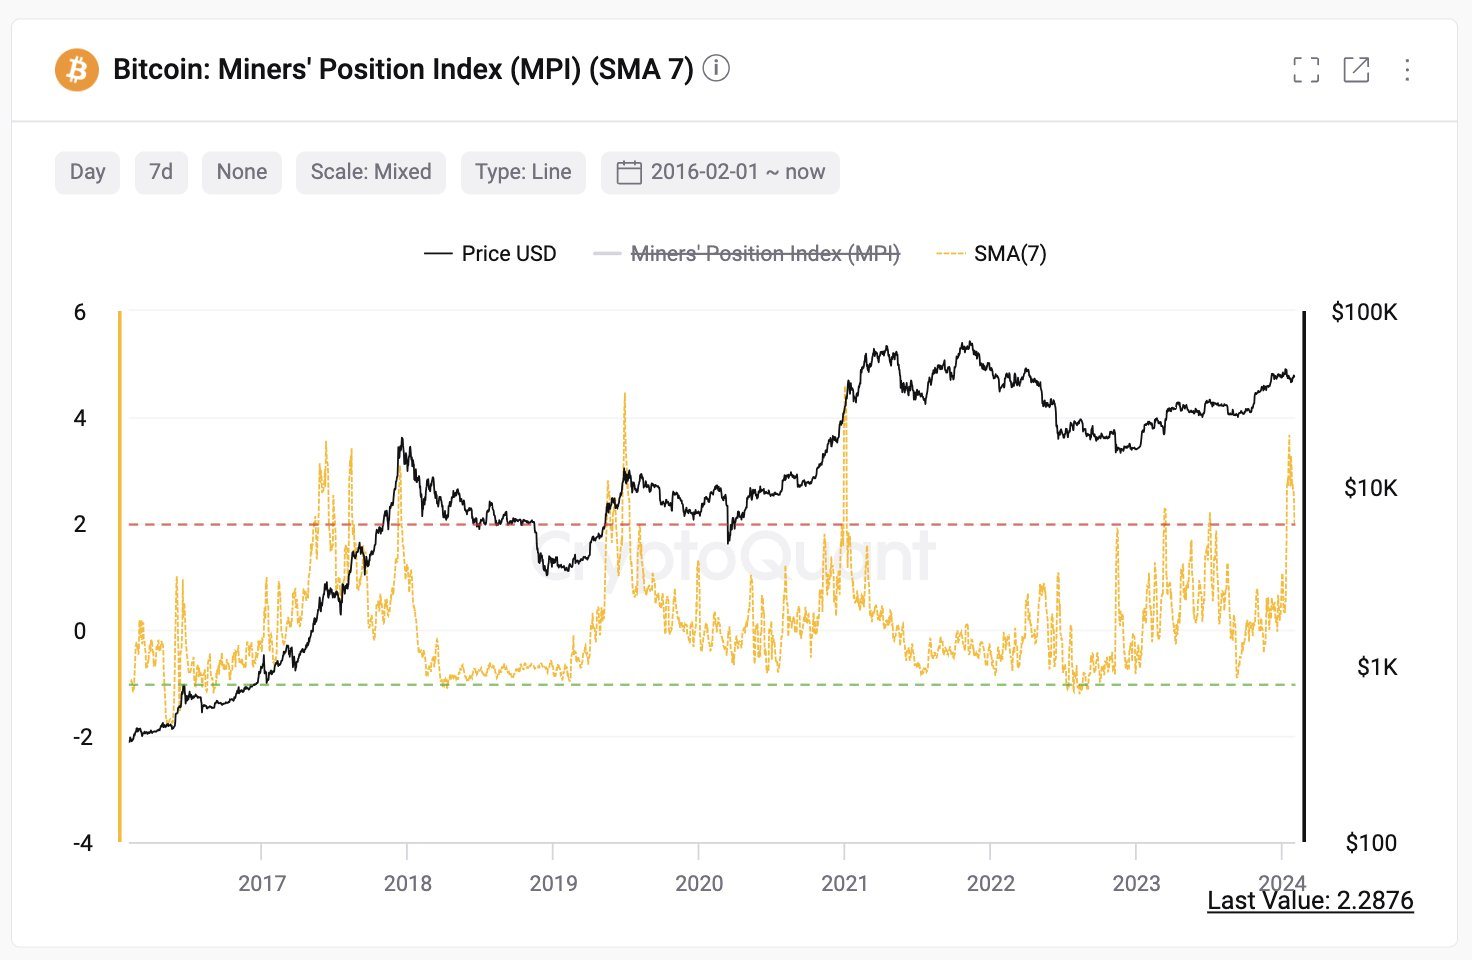
Task: Toggle Price USD series in legend
Action: 490,254
